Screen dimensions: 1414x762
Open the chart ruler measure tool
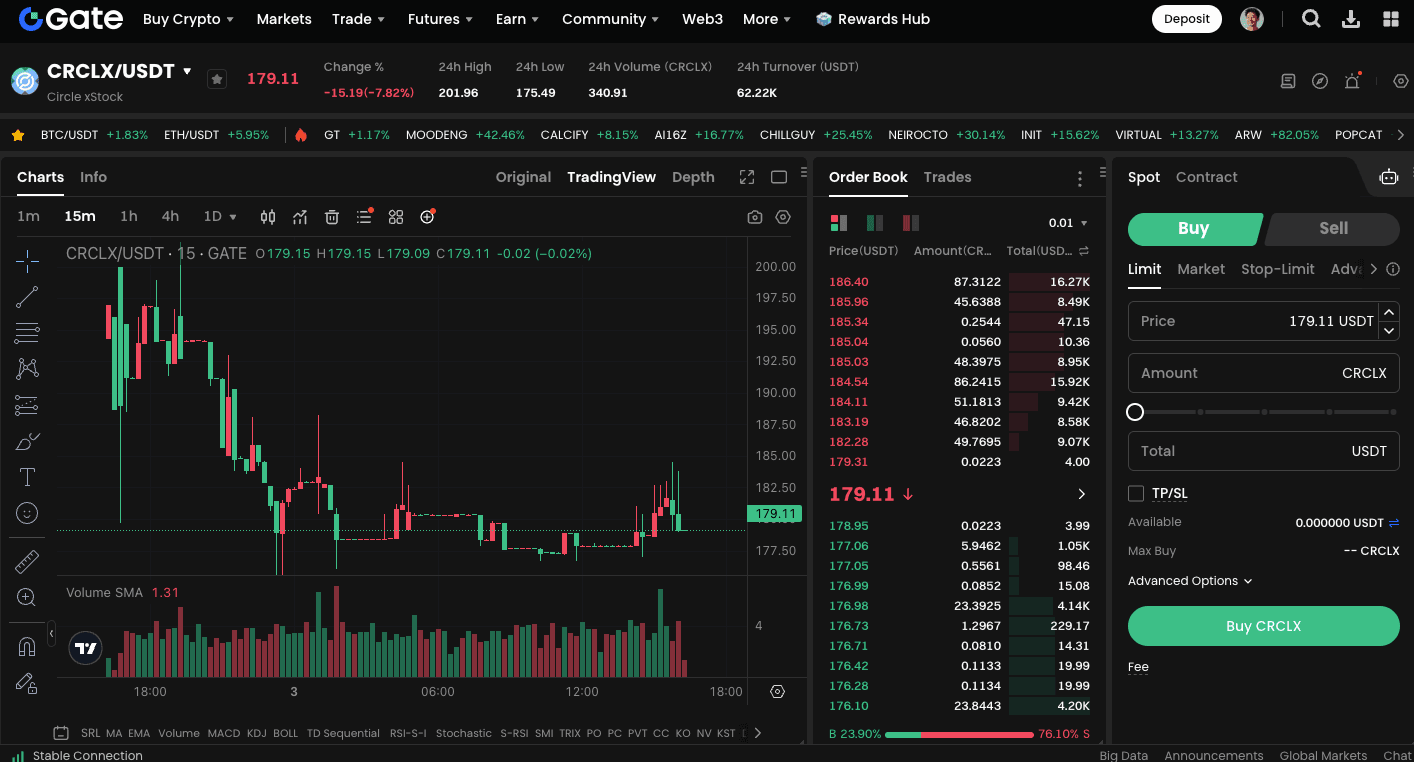(27, 562)
